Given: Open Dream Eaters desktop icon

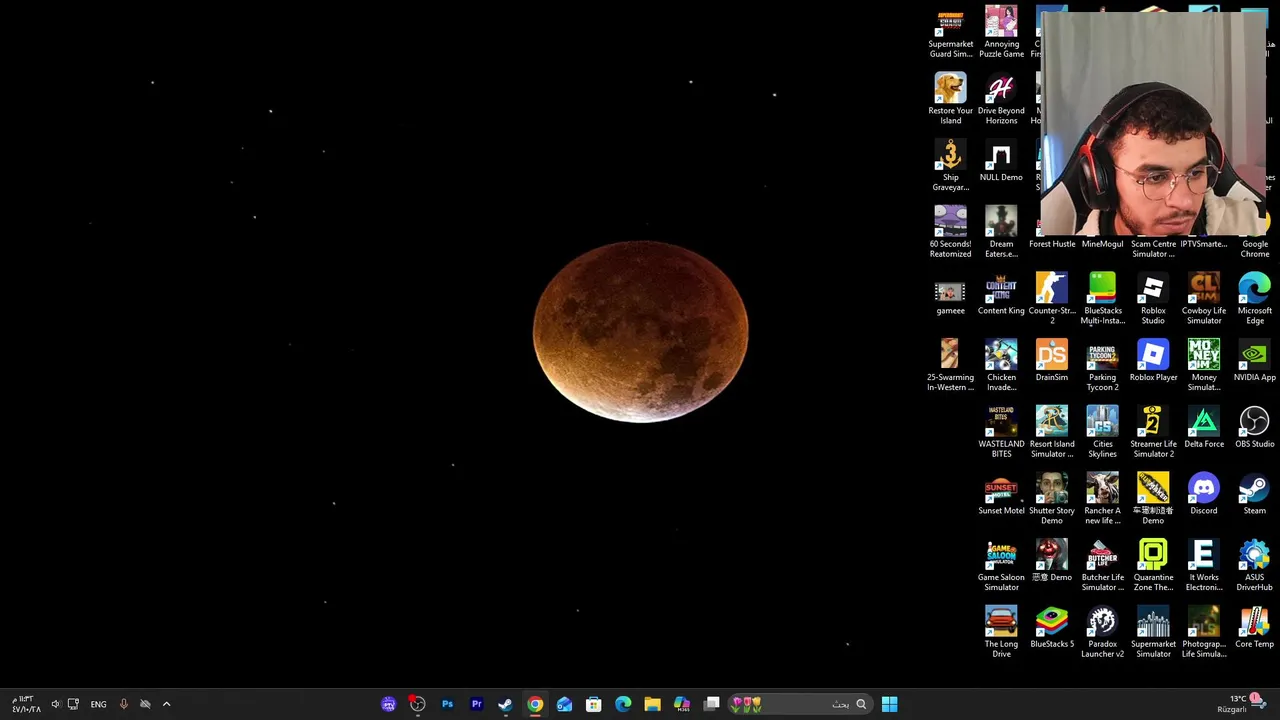Looking at the screenshot, I should pos(1001,232).
